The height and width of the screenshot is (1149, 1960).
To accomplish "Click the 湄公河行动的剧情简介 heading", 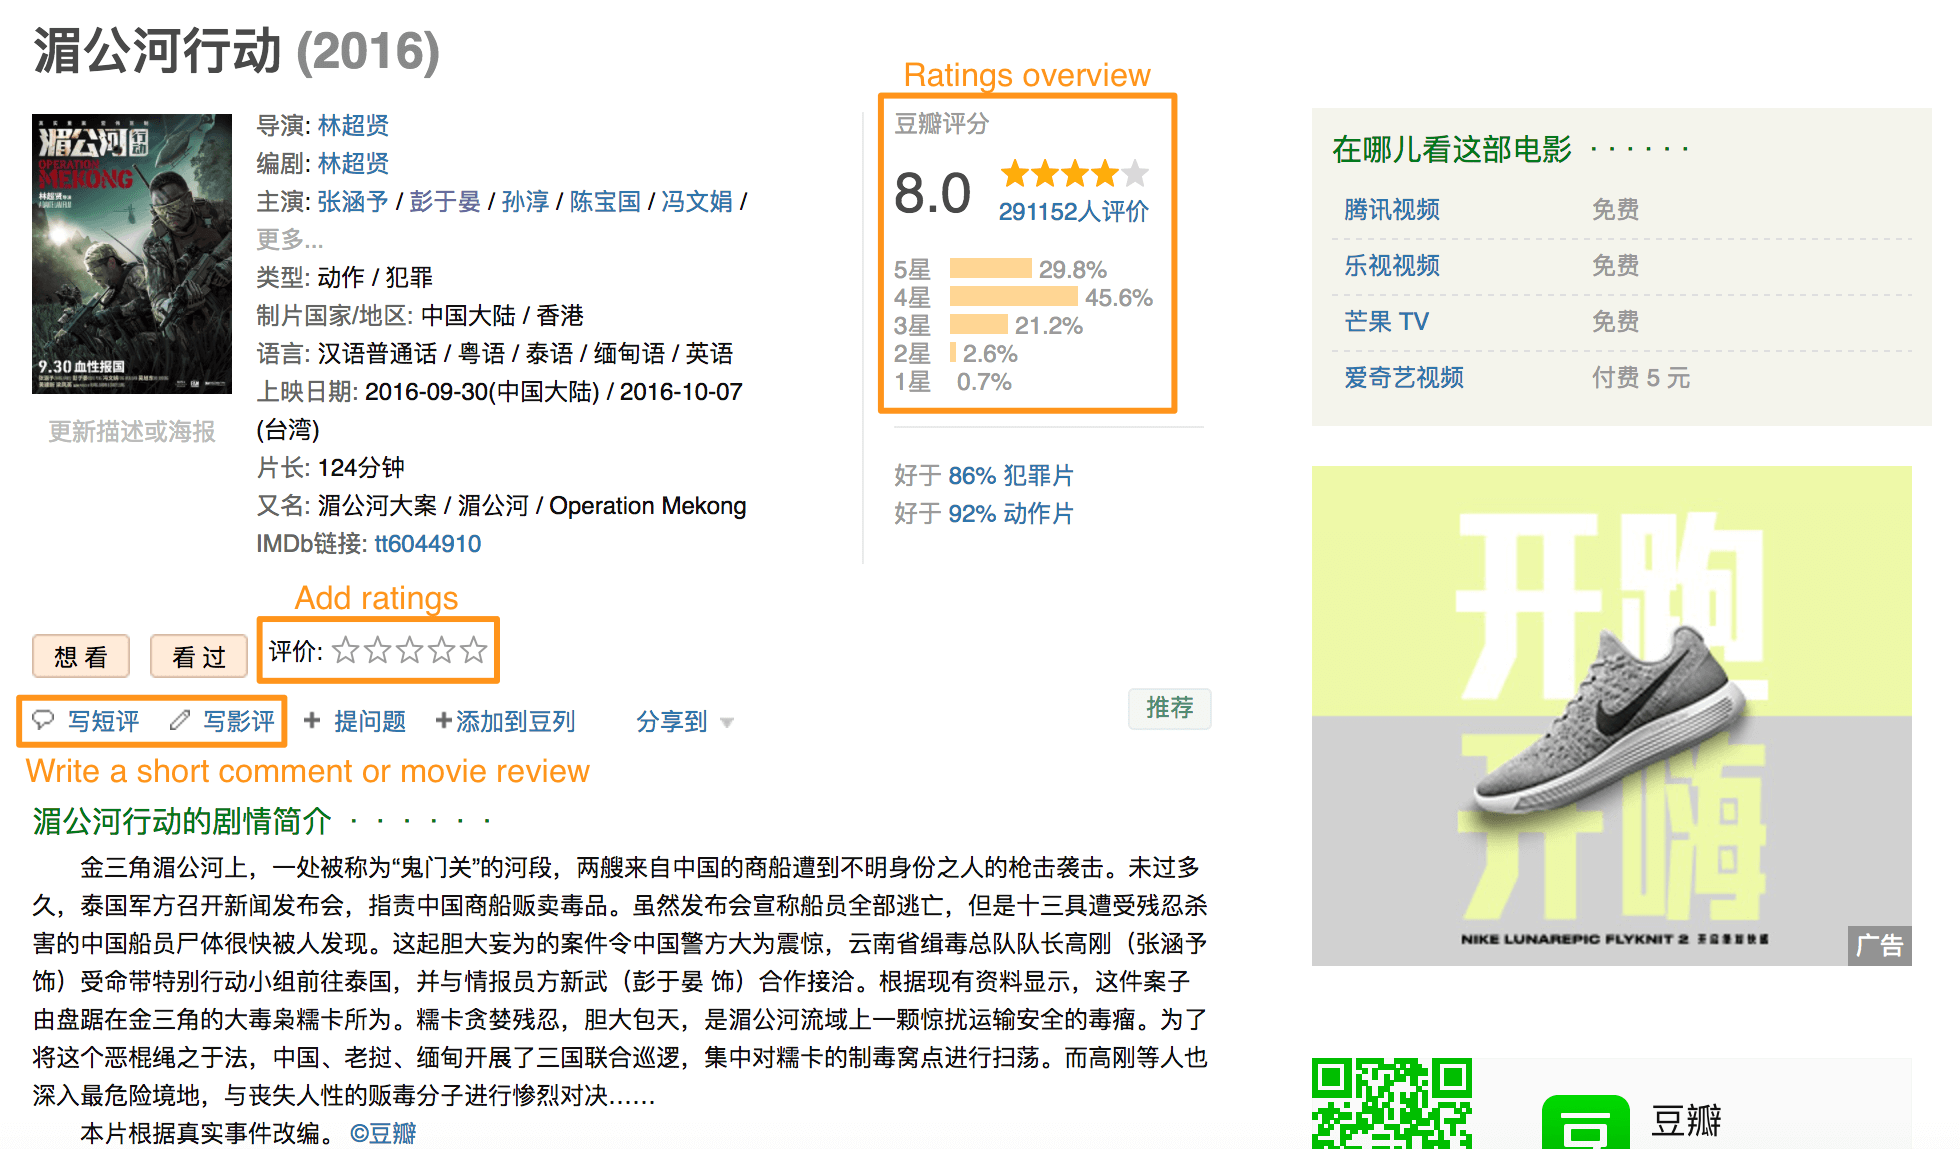I will click(x=182, y=821).
